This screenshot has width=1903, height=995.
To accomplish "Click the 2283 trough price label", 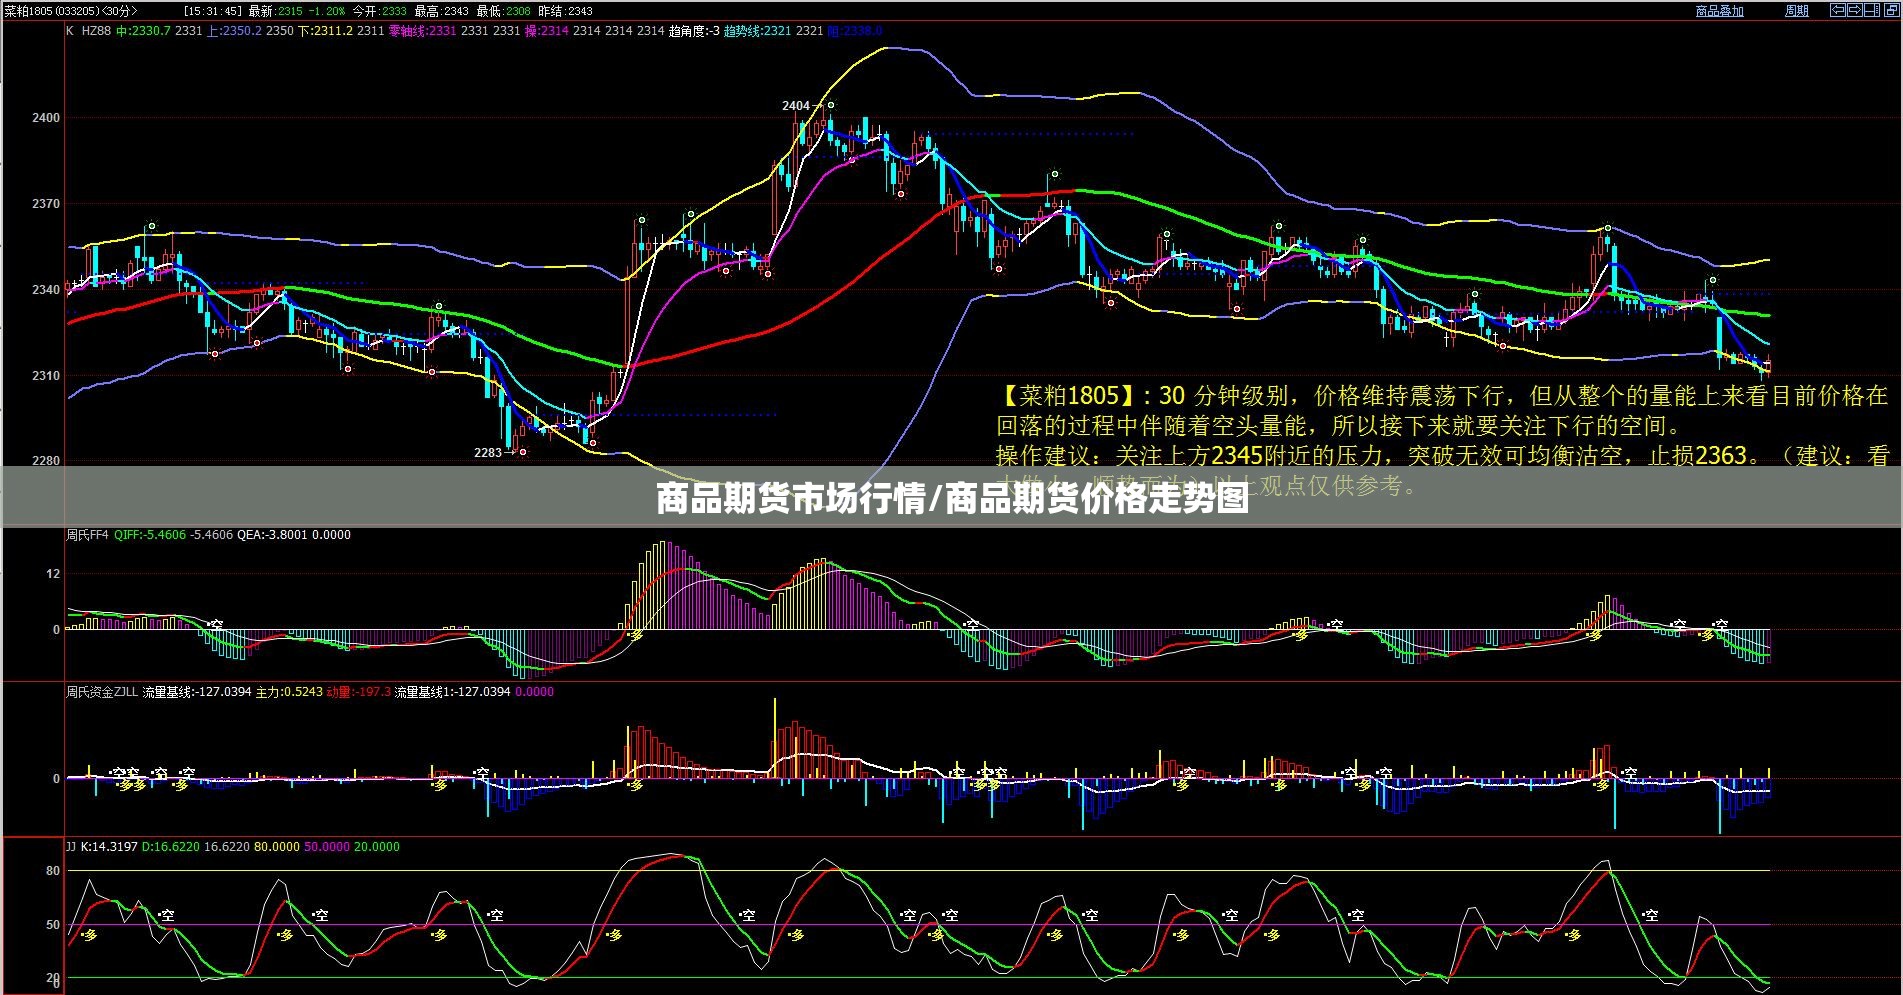I will 488,453.
